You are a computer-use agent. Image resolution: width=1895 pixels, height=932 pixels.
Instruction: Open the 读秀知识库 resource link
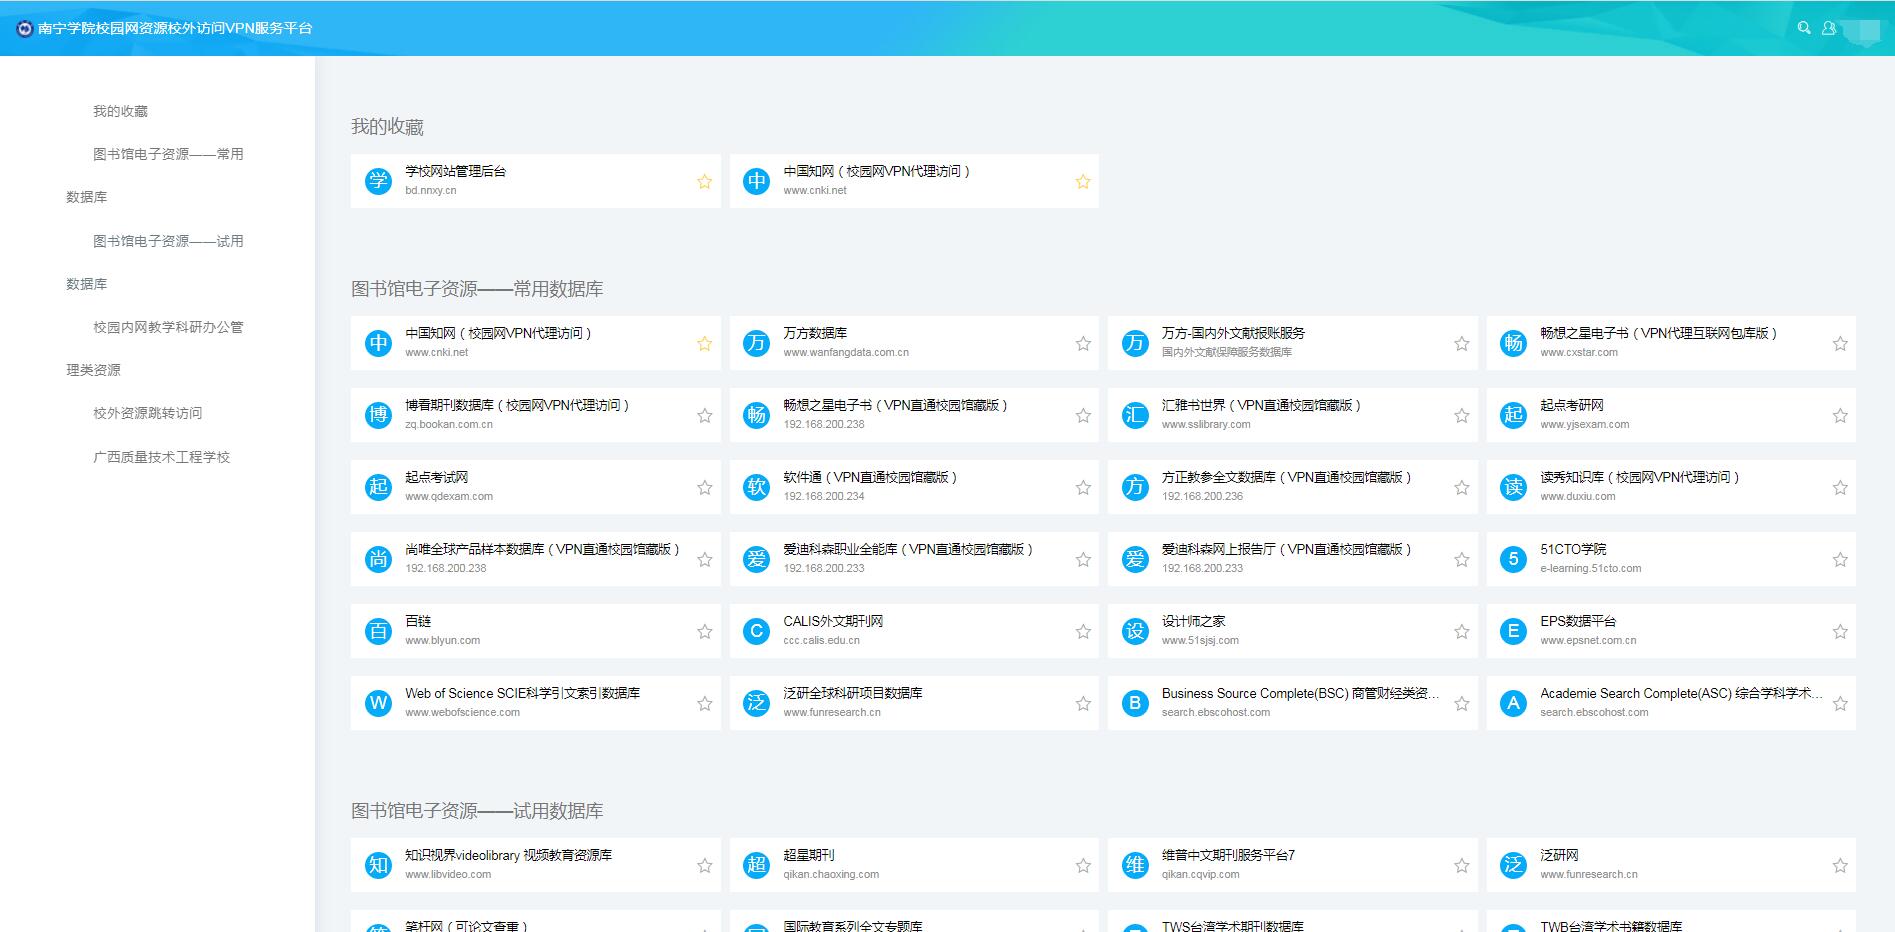(1639, 478)
